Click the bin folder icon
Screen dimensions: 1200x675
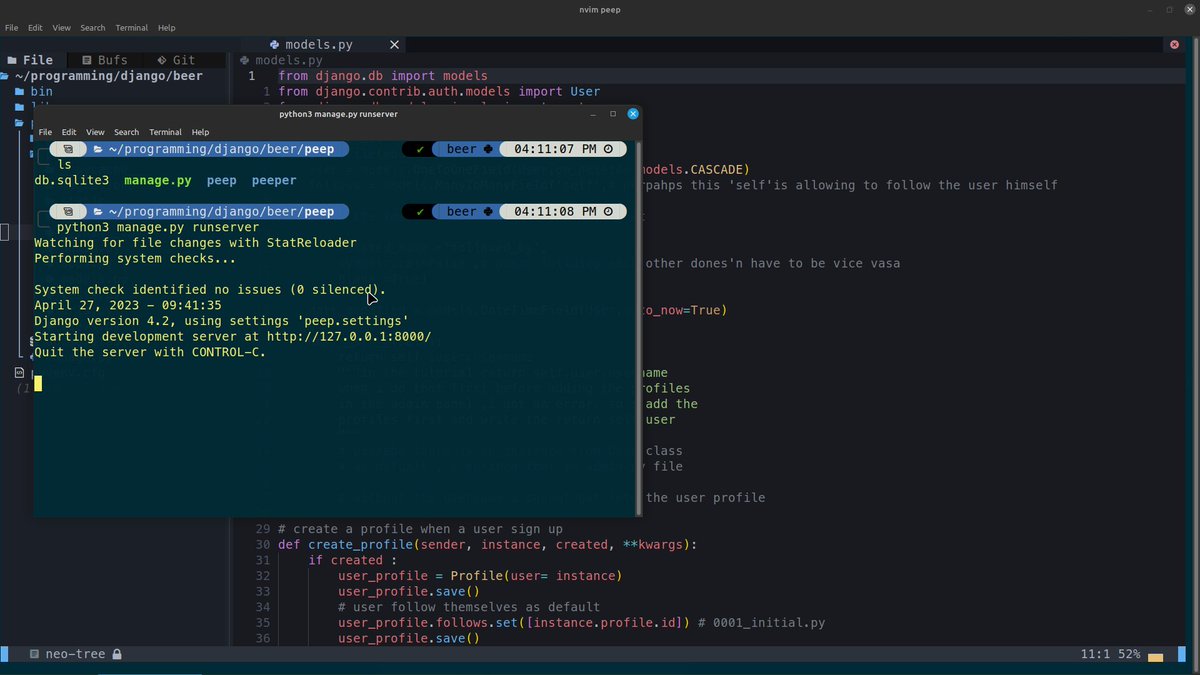[20, 91]
